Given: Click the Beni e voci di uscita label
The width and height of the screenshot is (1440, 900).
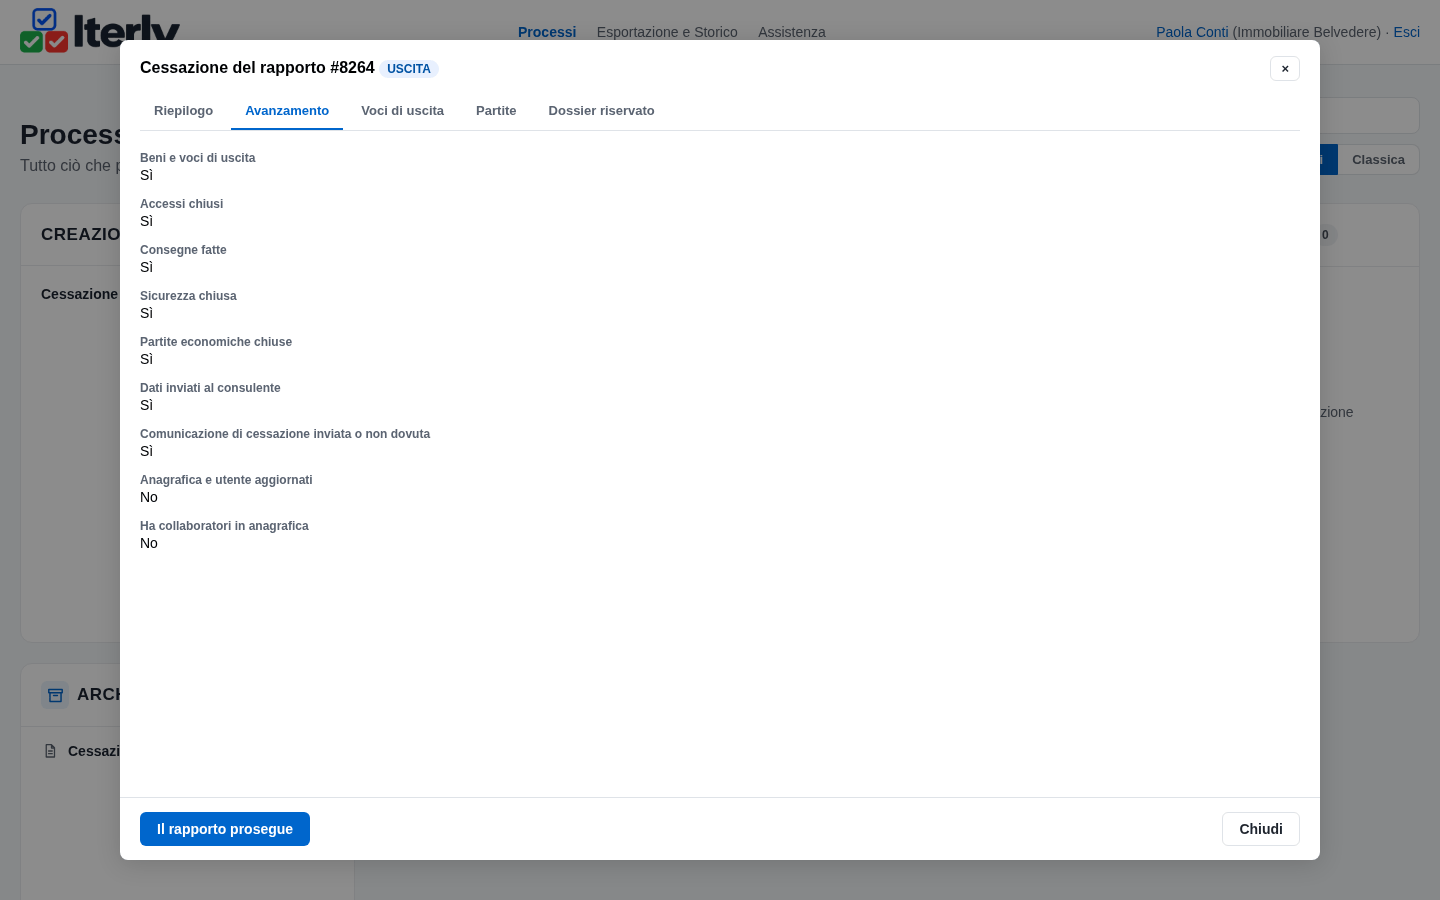Looking at the screenshot, I should 198,158.
